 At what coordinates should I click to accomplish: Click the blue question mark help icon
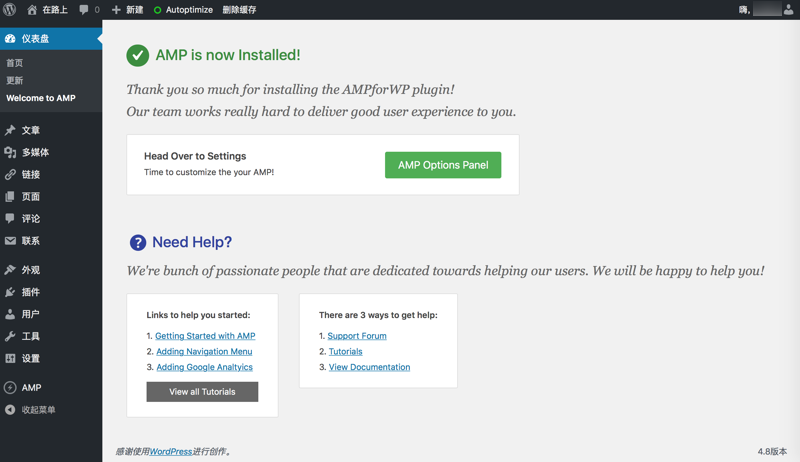[x=138, y=243]
